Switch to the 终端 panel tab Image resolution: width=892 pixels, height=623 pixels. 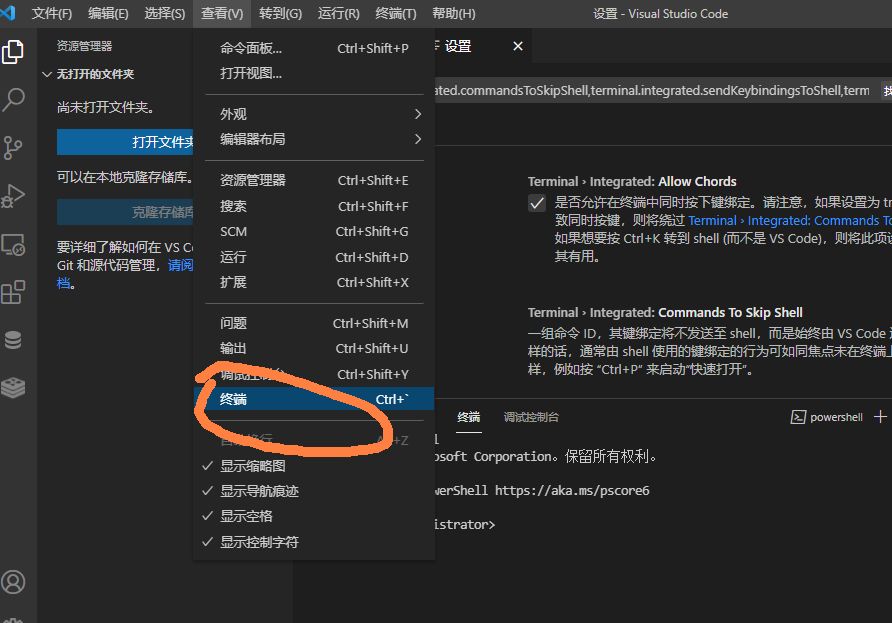tap(469, 417)
